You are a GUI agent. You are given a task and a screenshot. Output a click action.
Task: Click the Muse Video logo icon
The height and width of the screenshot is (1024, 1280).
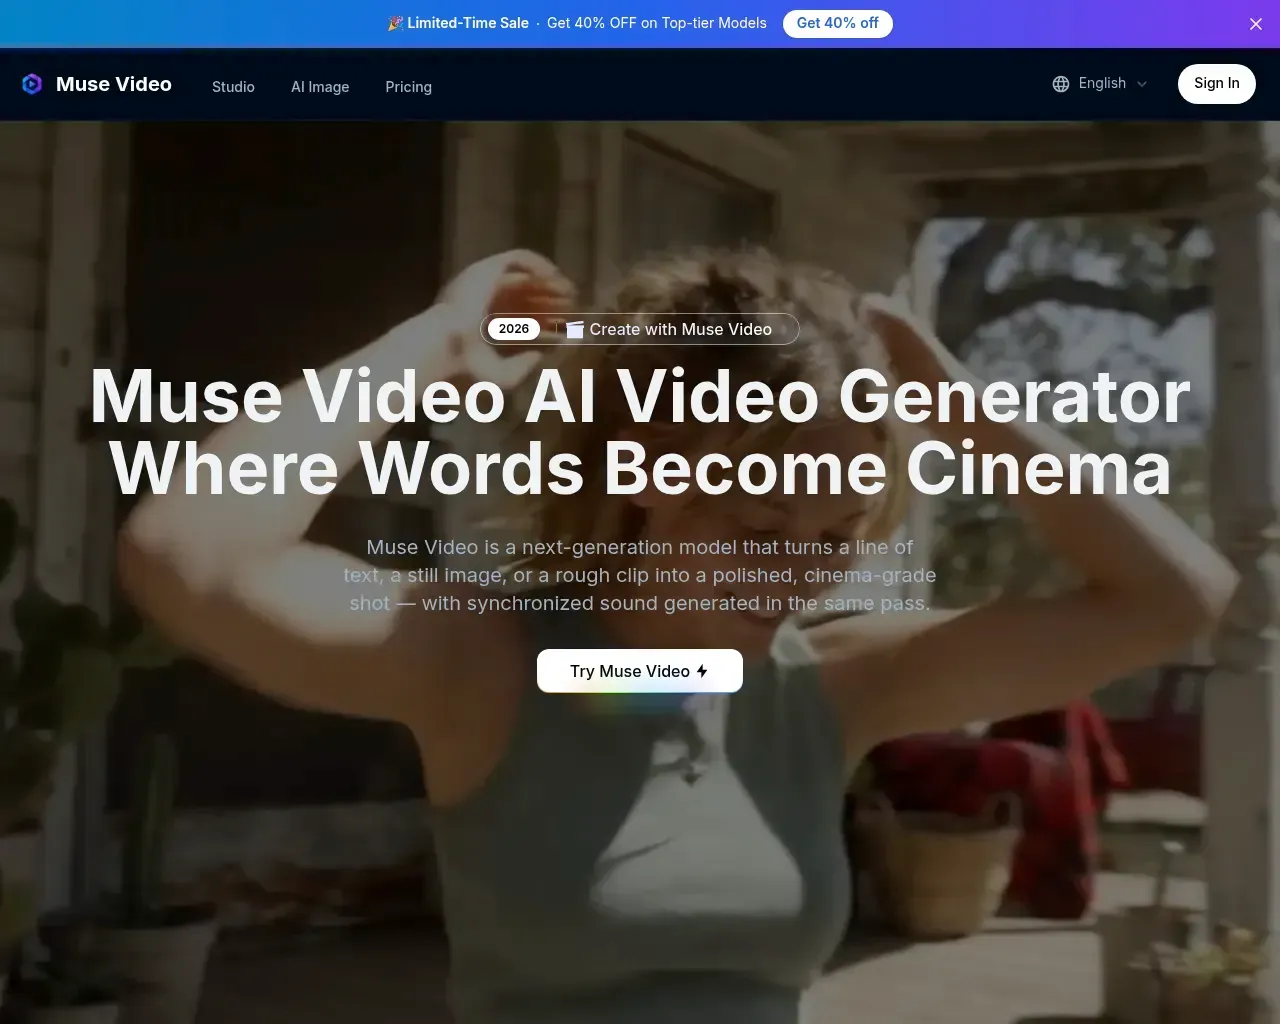pyautogui.click(x=32, y=84)
